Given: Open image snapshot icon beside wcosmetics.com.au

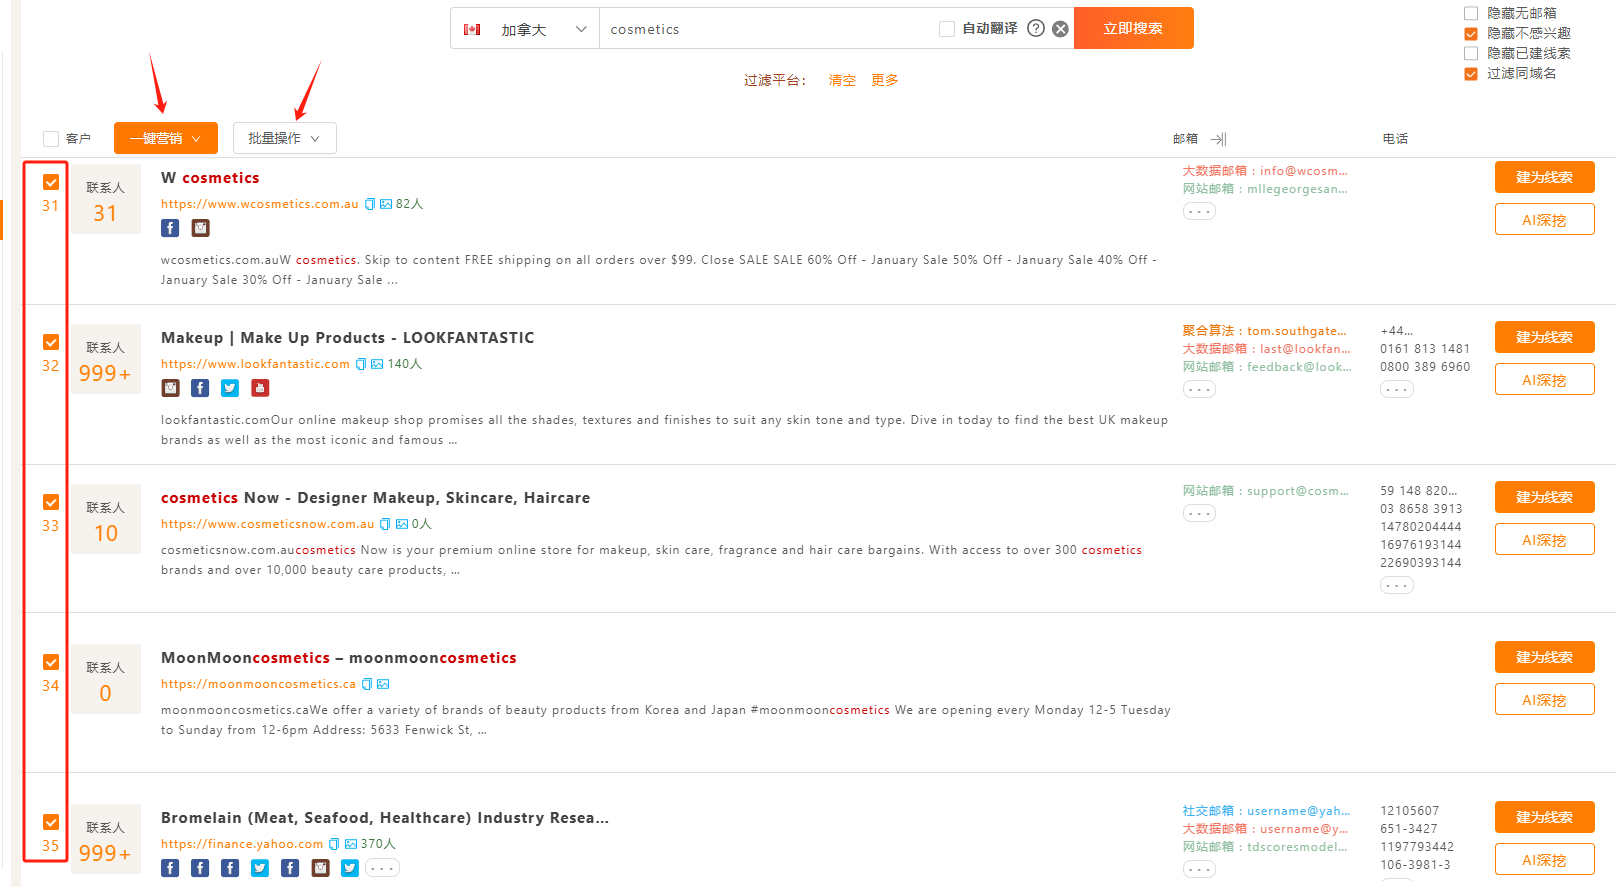Looking at the screenshot, I should coord(386,204).
